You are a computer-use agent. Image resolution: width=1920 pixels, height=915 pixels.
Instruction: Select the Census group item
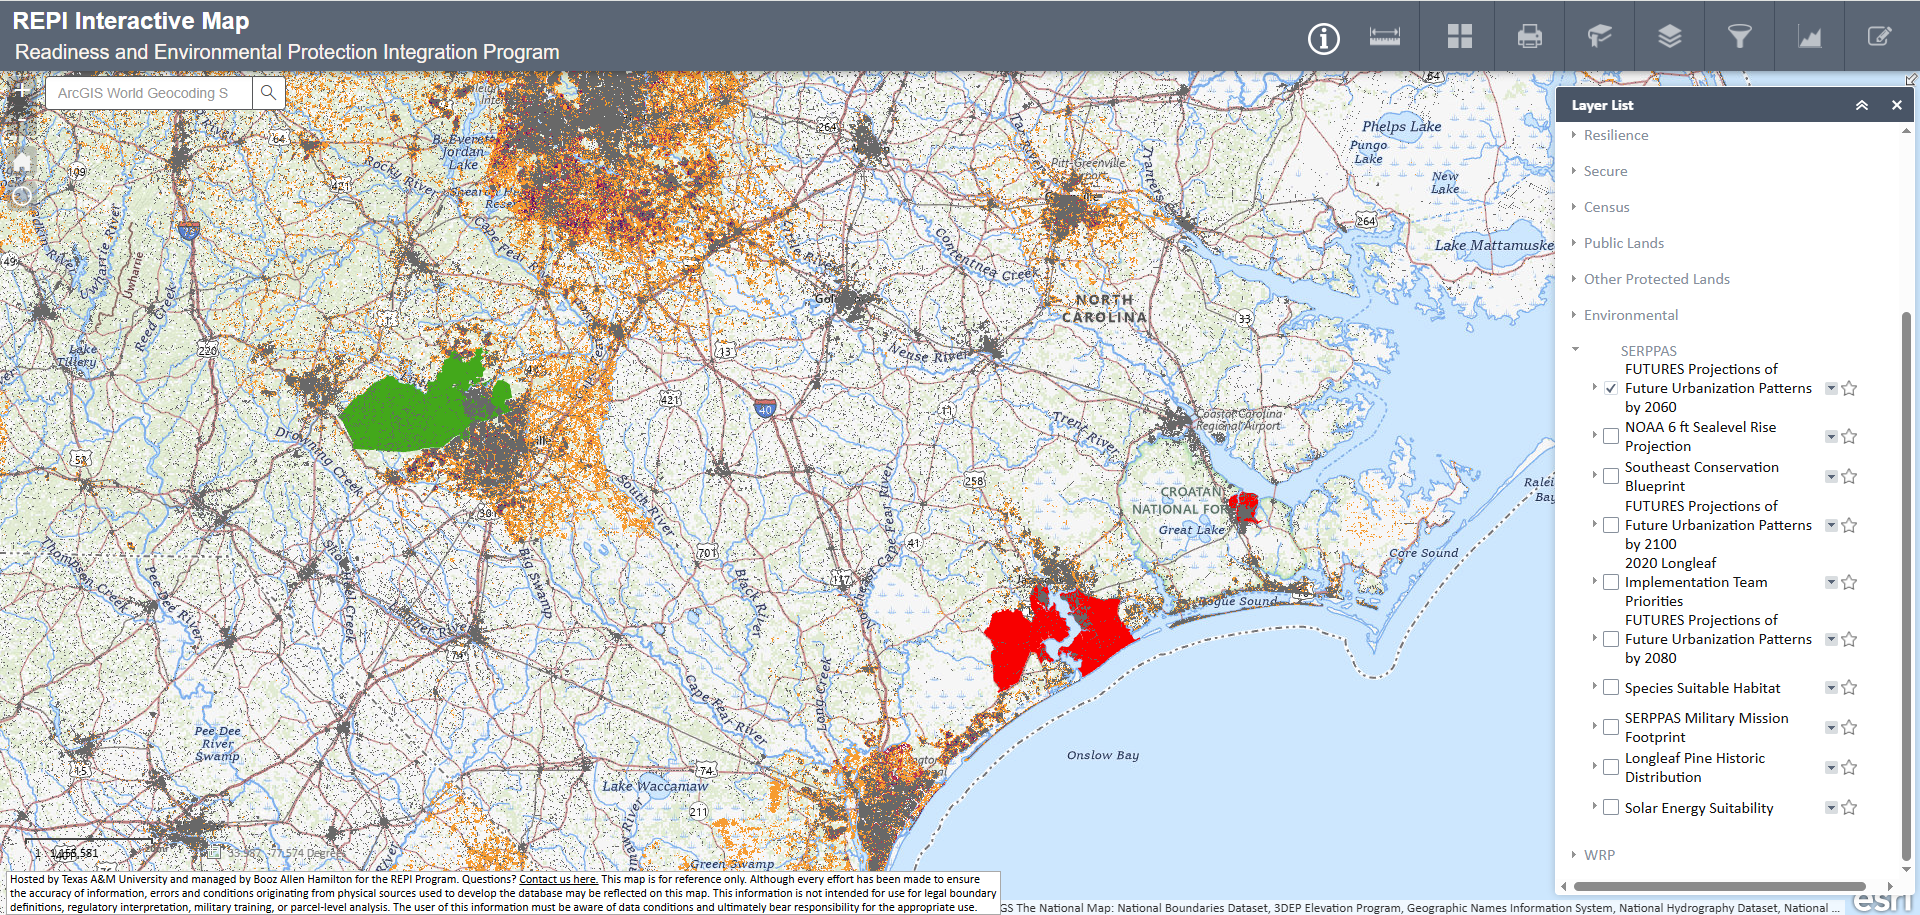[1606, 207]
